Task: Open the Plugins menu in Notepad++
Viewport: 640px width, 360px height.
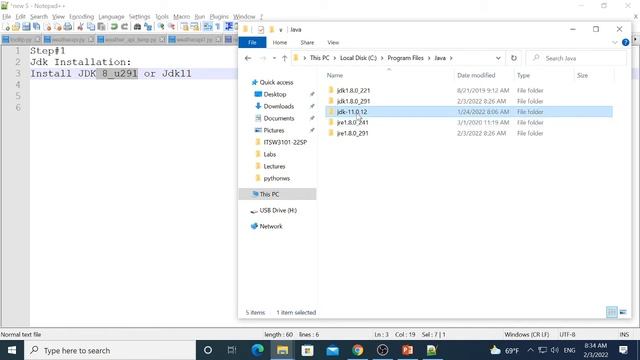Action: [x=219, y=17]
